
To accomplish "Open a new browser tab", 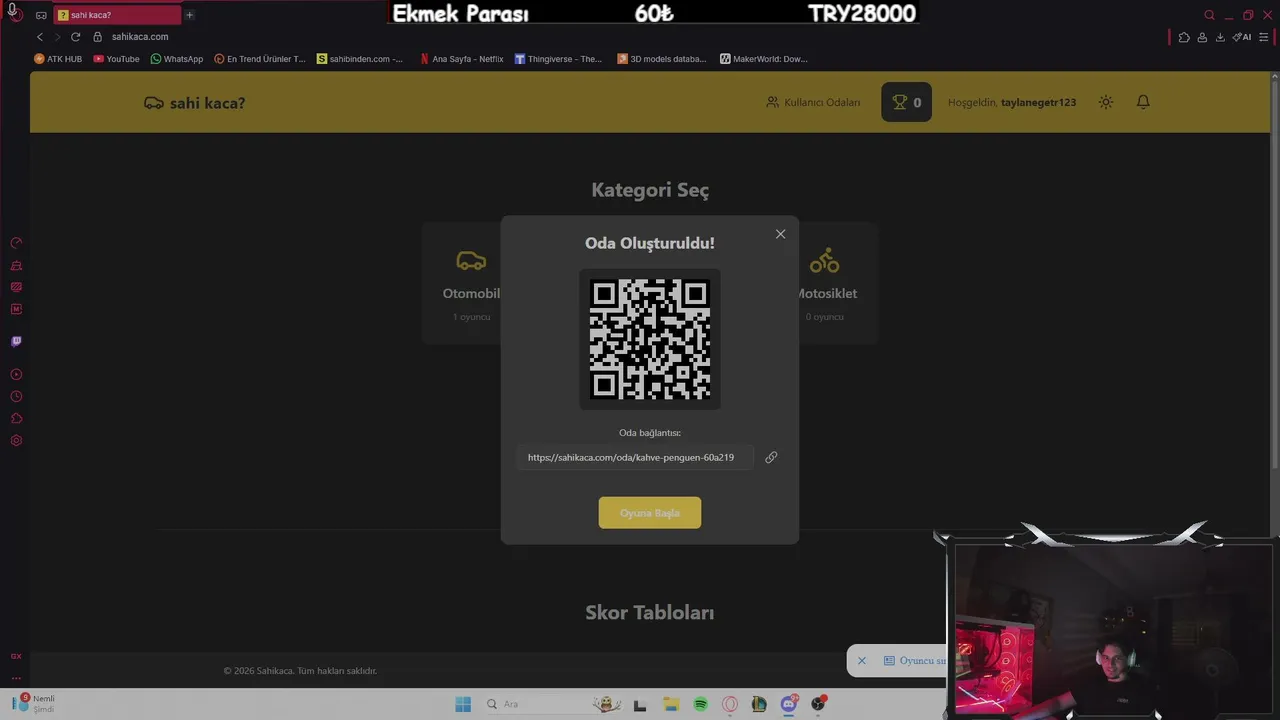I will pyautogui.click(x=189, y=15).
